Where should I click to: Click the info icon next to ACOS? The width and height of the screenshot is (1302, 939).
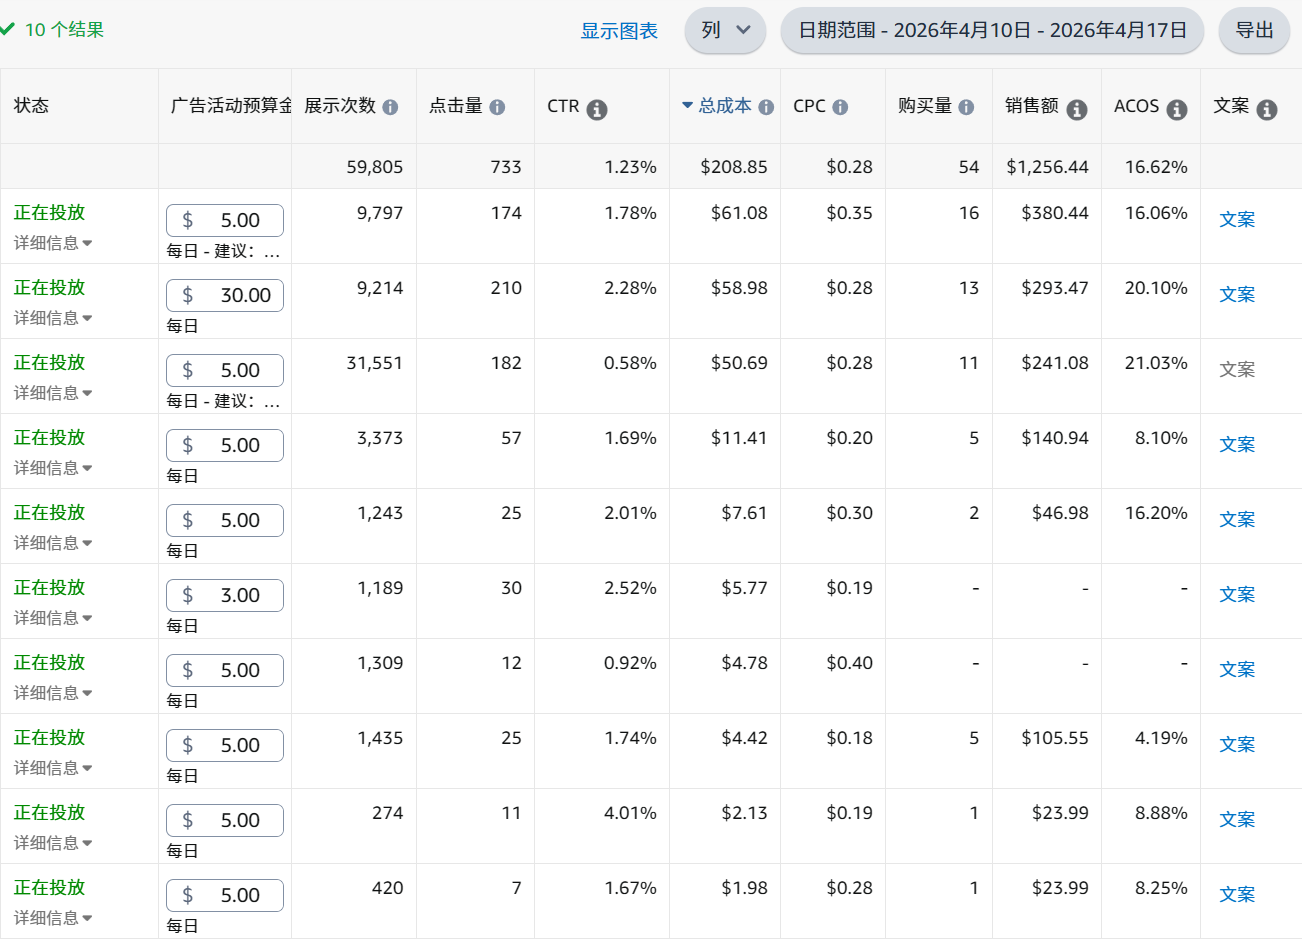point(1177,110)
